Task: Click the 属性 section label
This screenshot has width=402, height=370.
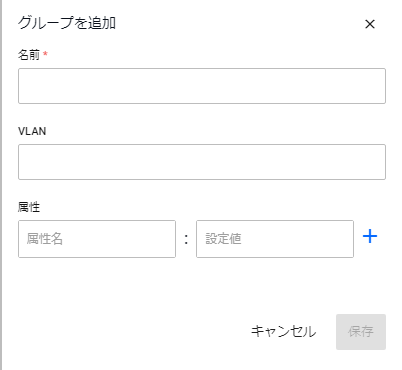Action: 29,207
